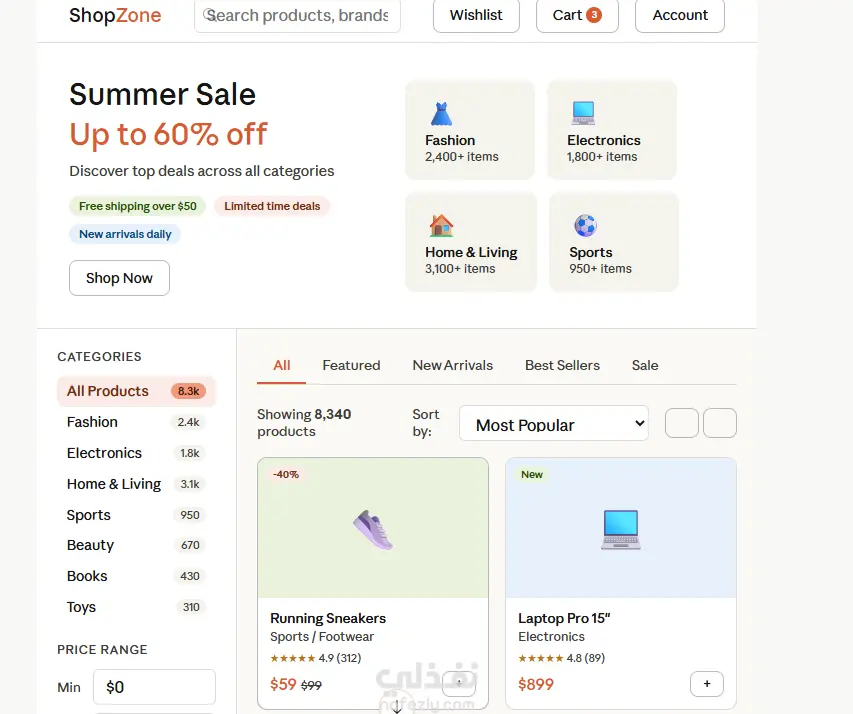Image resolution: width=853 pixels, height=714 pixels.
Task: Open the Best Sellers tab
Action: point(562,365)
